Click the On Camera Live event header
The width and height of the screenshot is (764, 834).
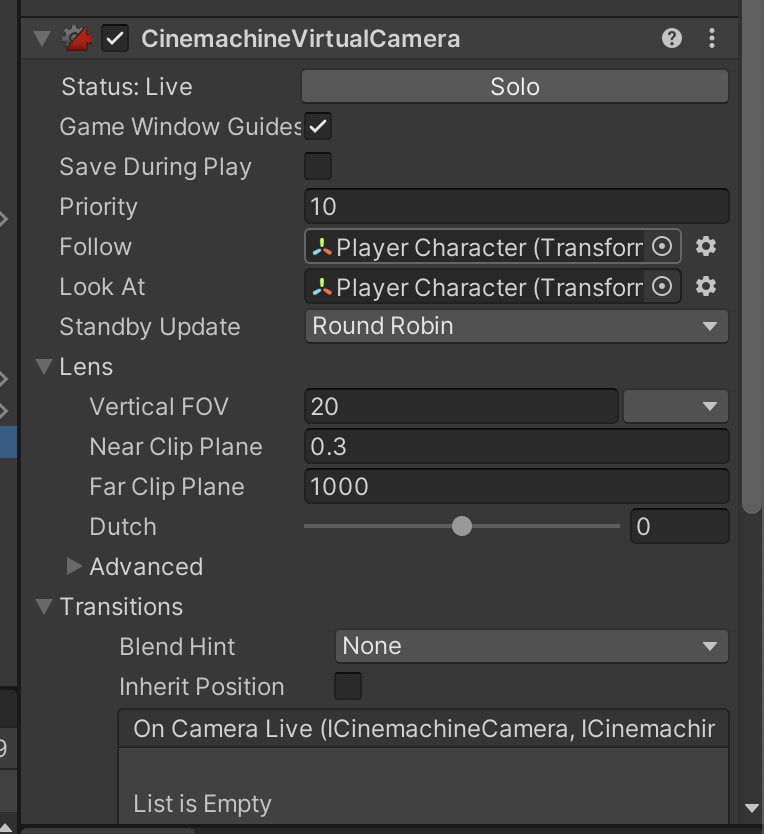click(x=423, y=729)
